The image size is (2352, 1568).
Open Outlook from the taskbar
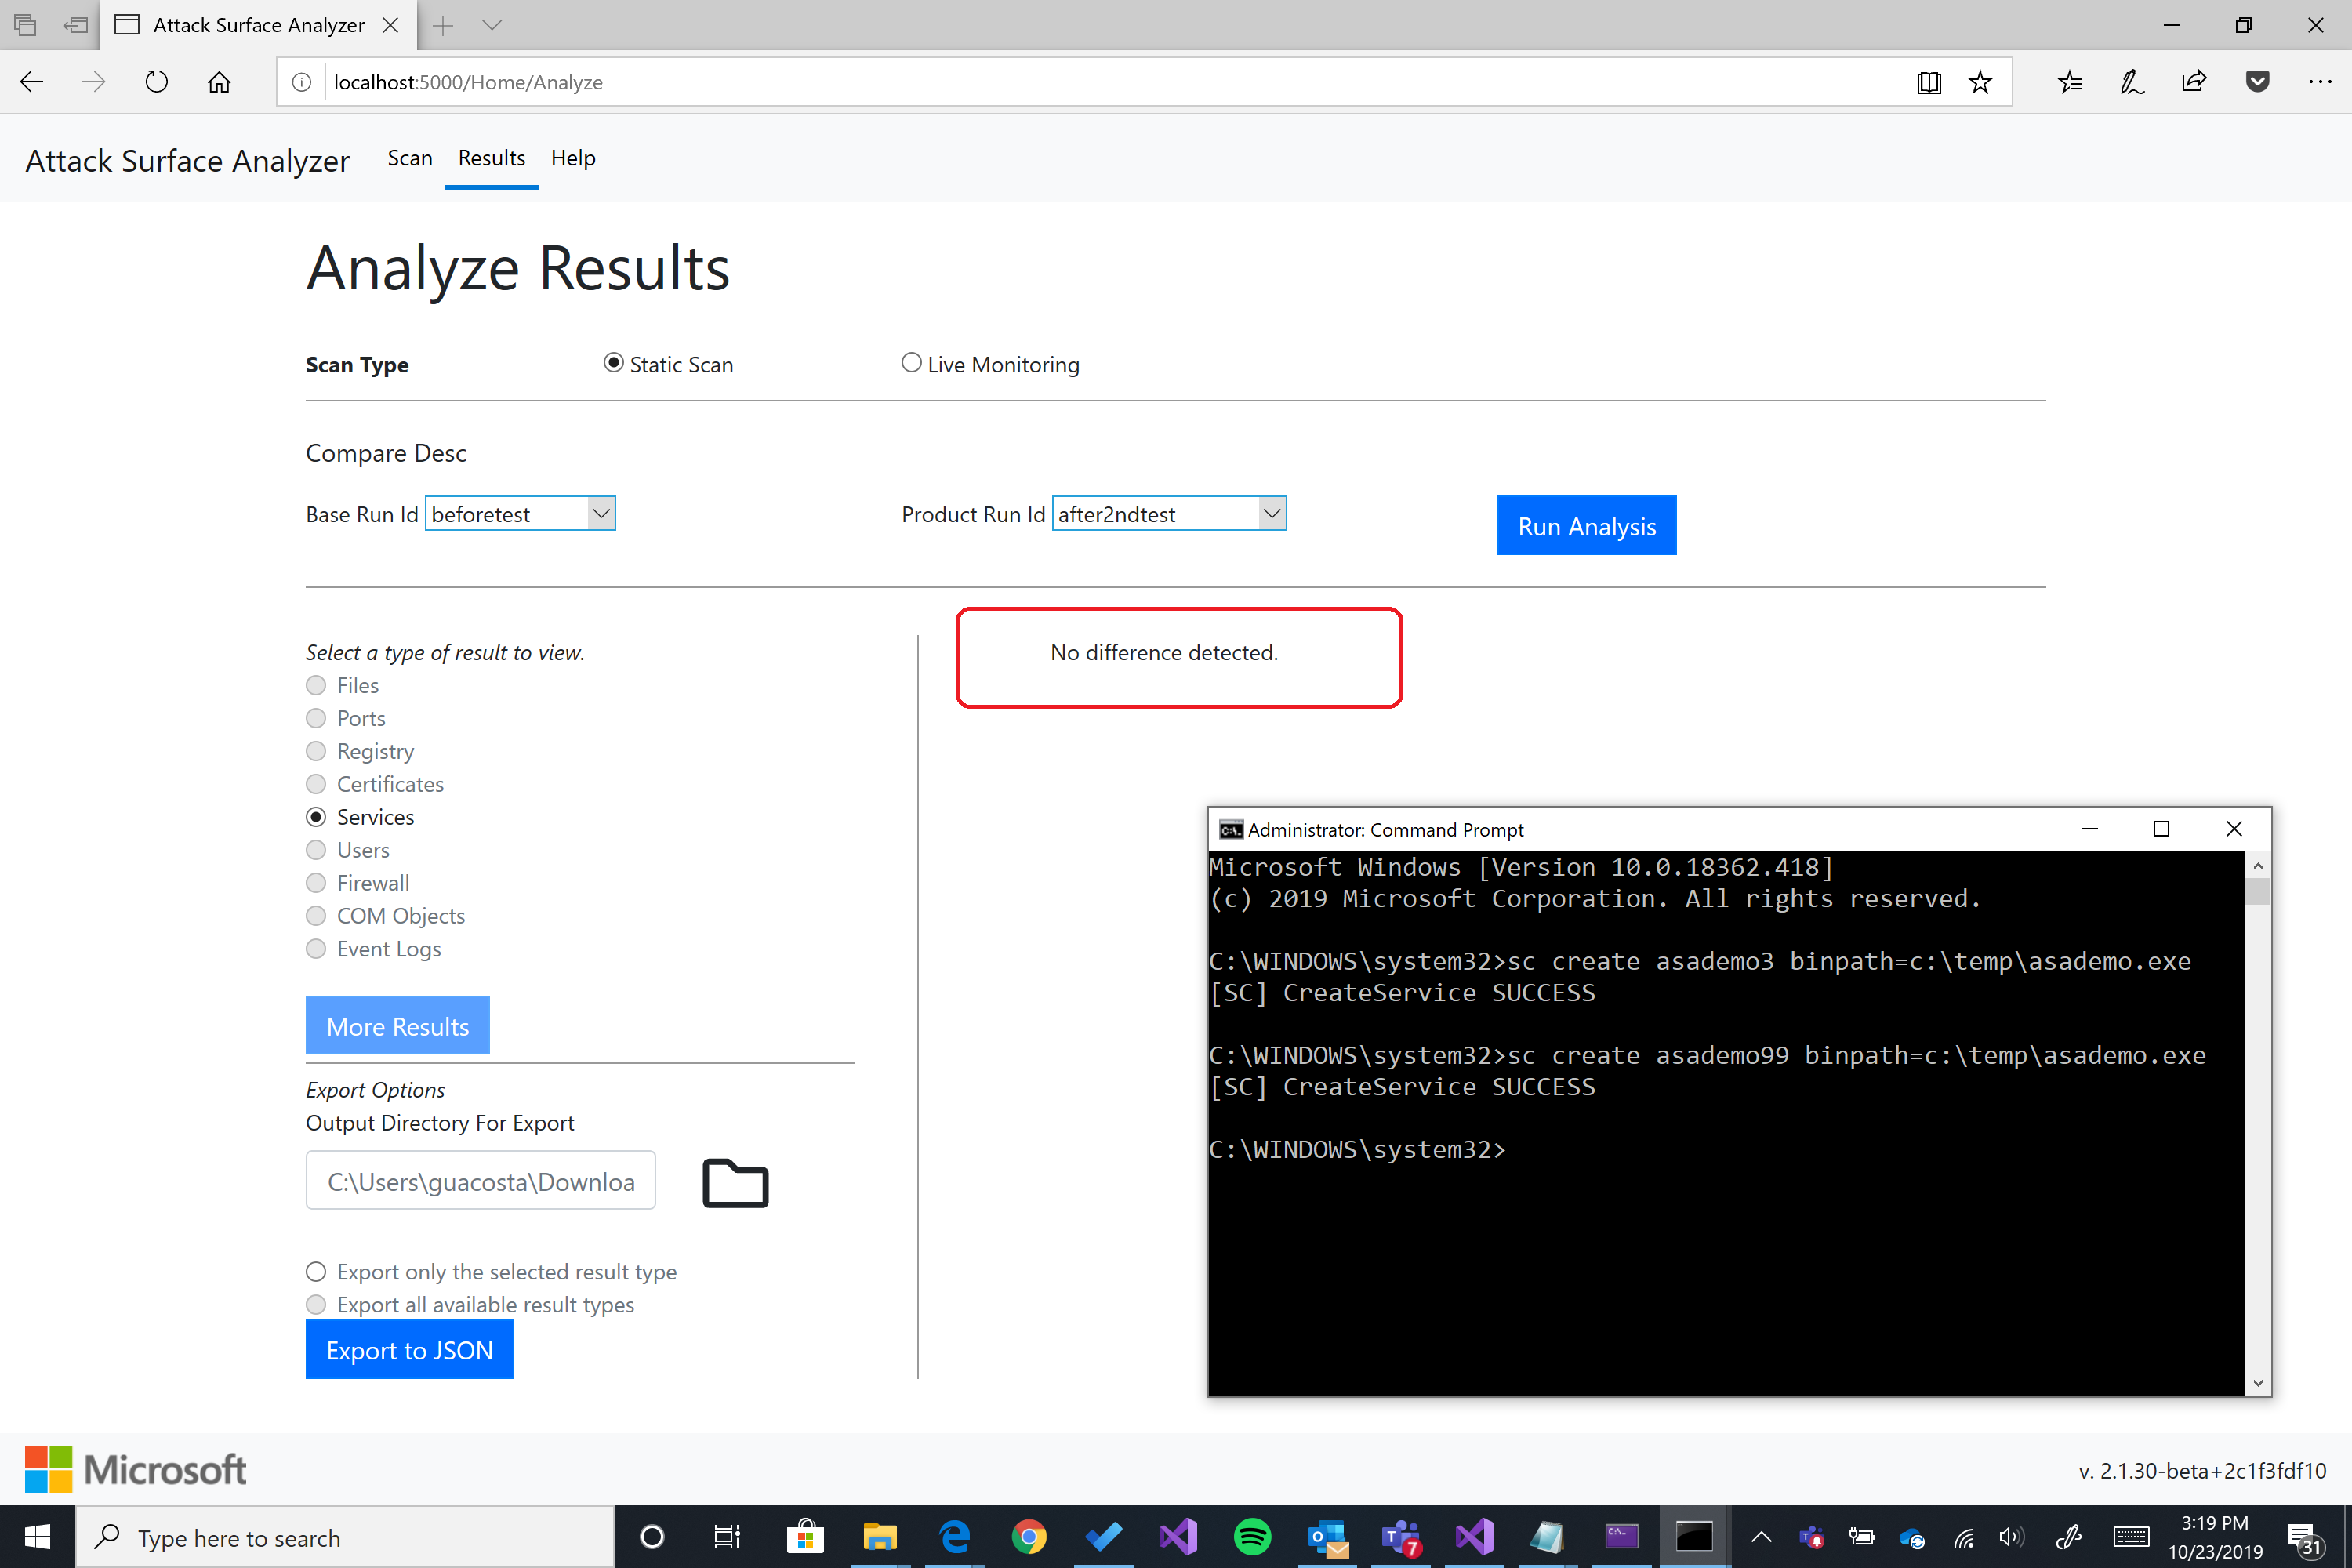[1326, 1537]
